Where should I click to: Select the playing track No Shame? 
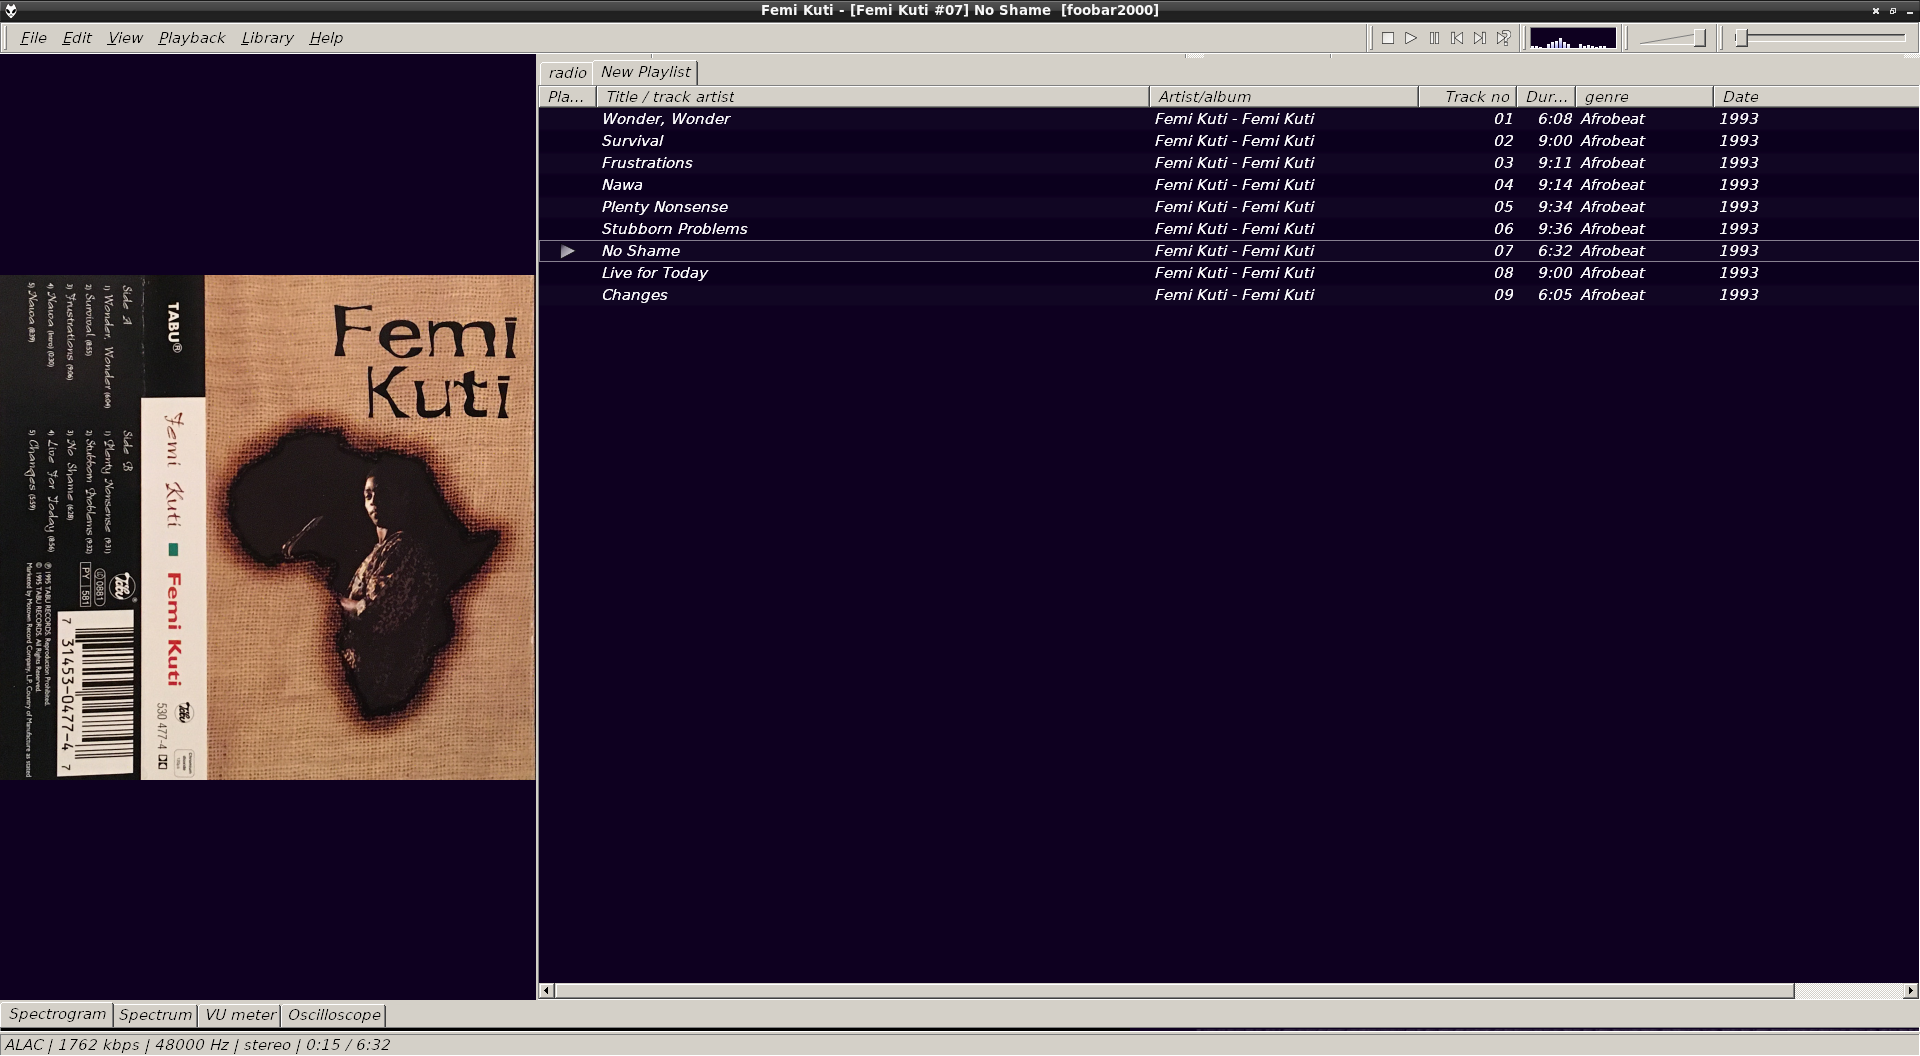[1228, 251]
